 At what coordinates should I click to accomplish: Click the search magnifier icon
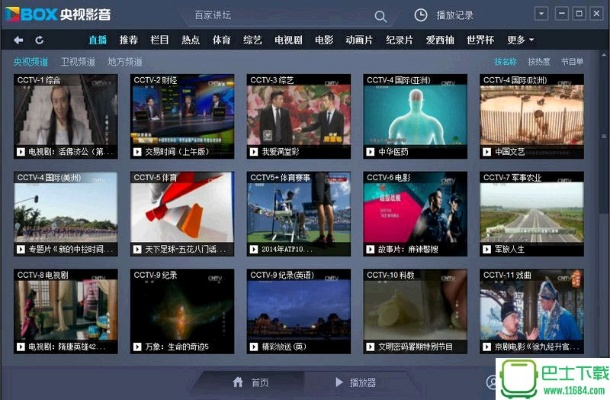(x=380, y=16)
